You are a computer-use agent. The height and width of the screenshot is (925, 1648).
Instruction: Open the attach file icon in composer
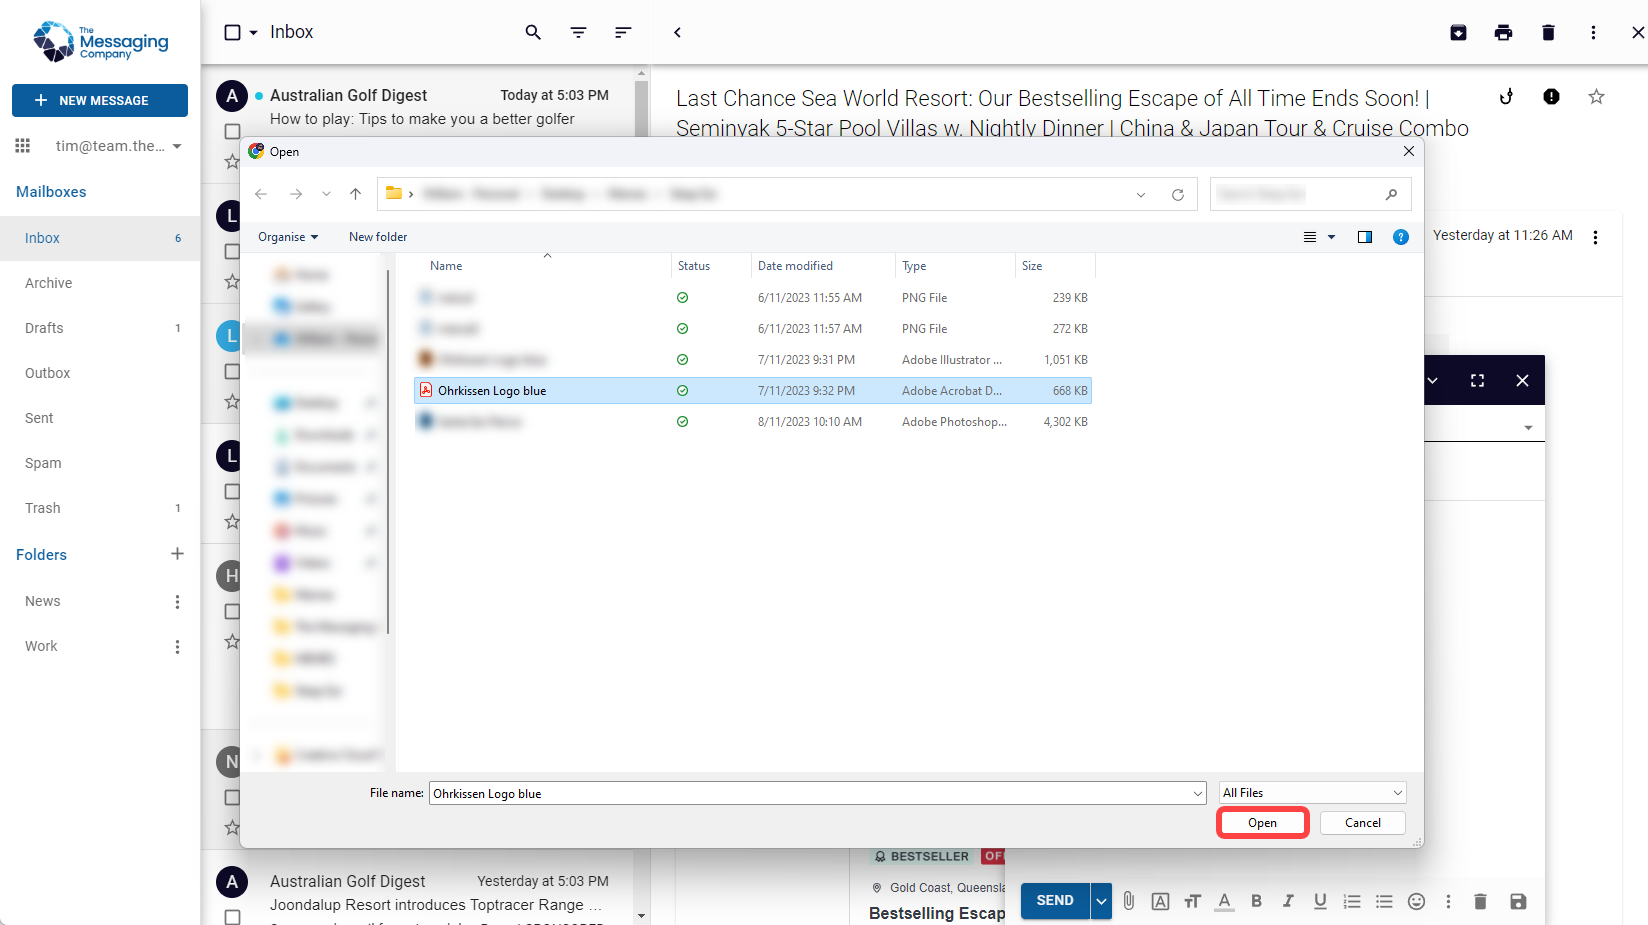[1128, 901]
